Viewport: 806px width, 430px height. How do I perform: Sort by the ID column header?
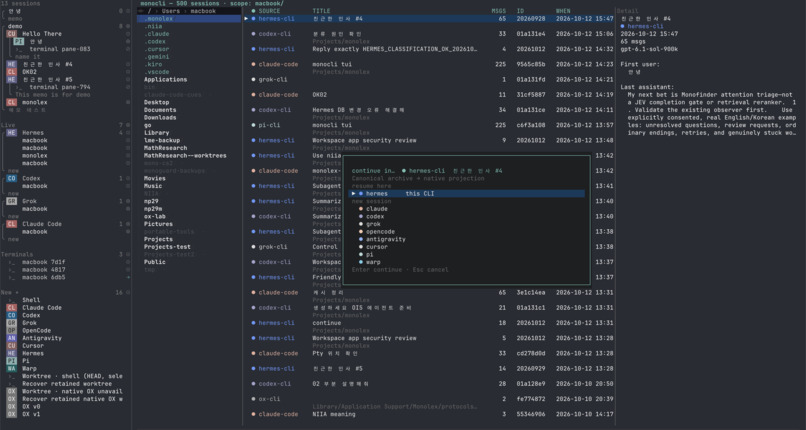(521, 11)
